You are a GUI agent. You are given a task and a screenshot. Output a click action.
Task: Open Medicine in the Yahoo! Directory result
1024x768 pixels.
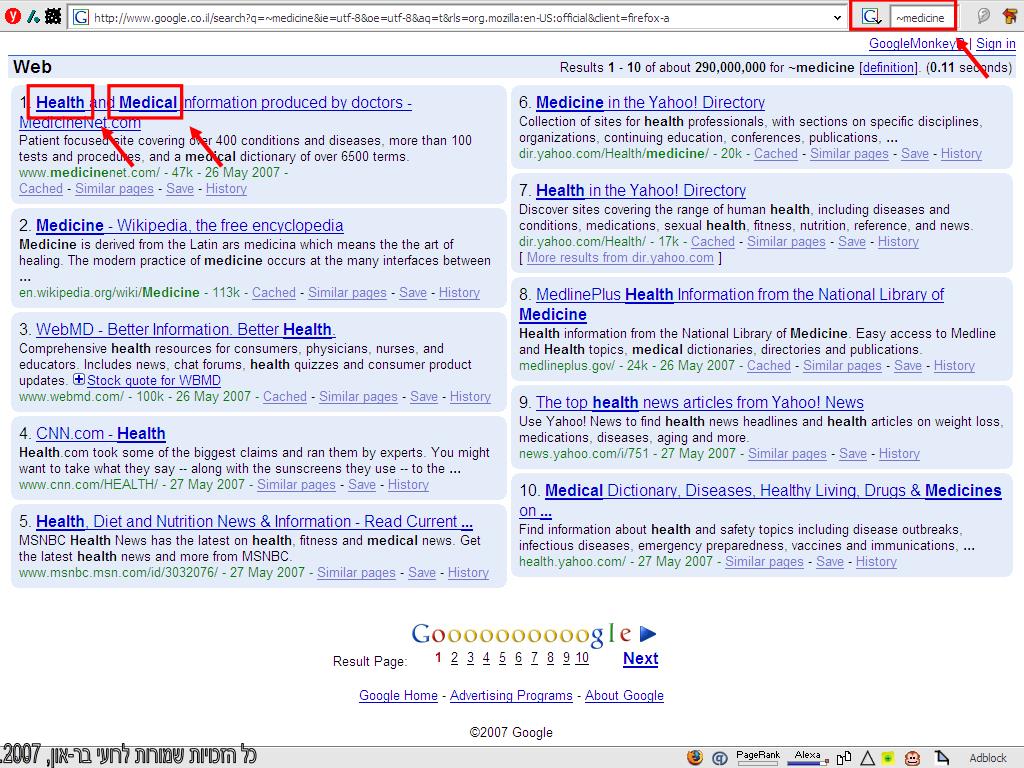point(650,103)
